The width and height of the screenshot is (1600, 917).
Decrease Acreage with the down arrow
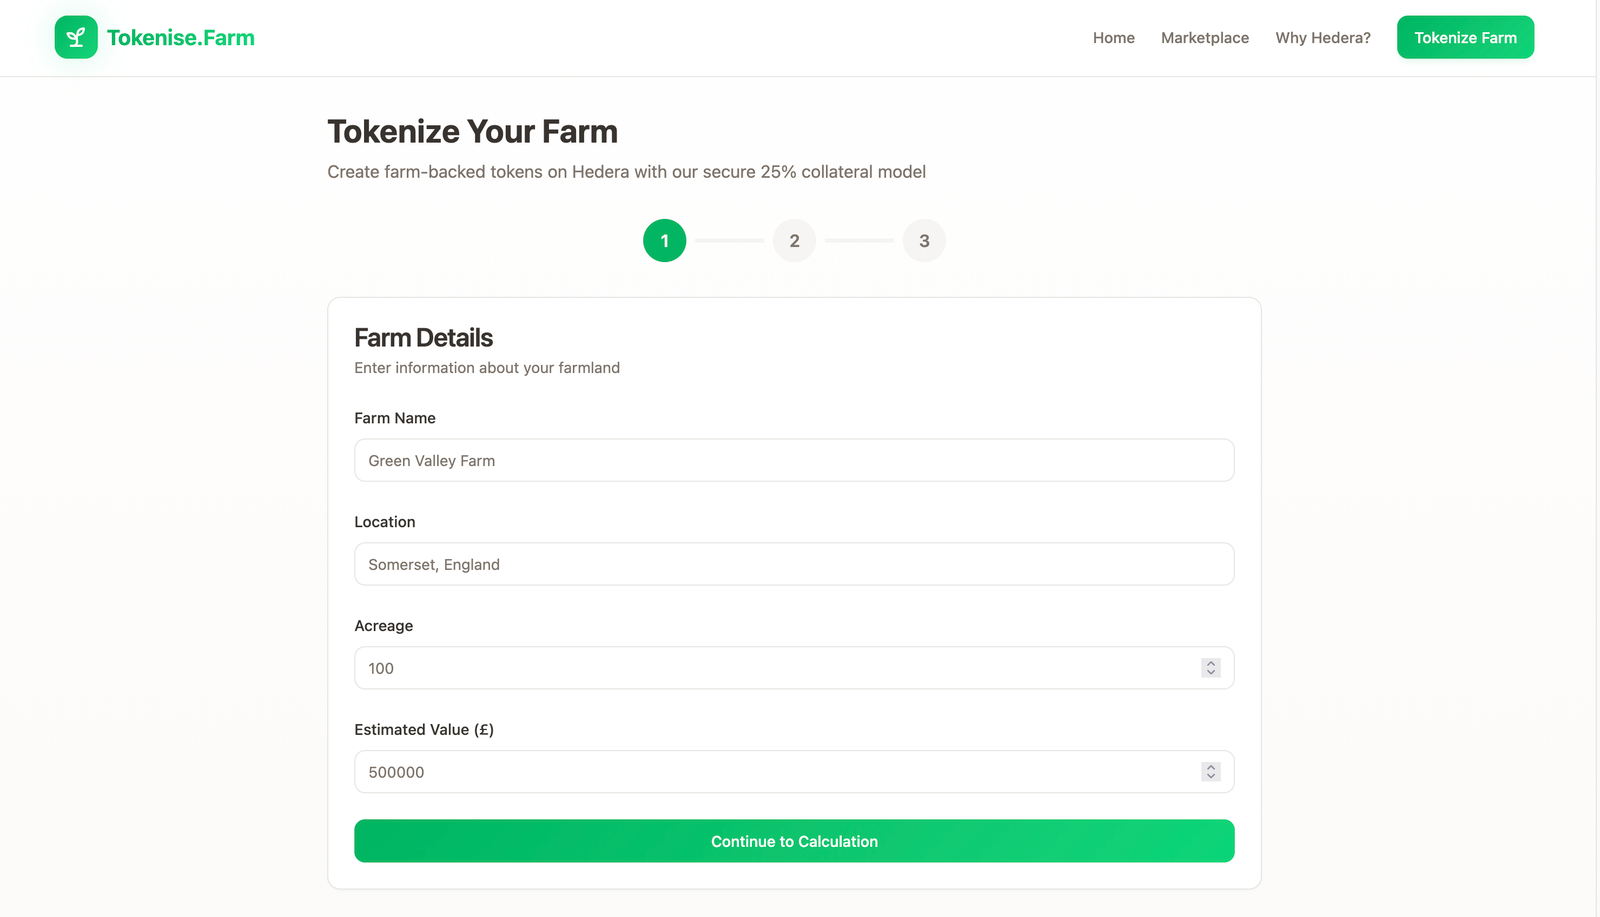point(1211,673)
